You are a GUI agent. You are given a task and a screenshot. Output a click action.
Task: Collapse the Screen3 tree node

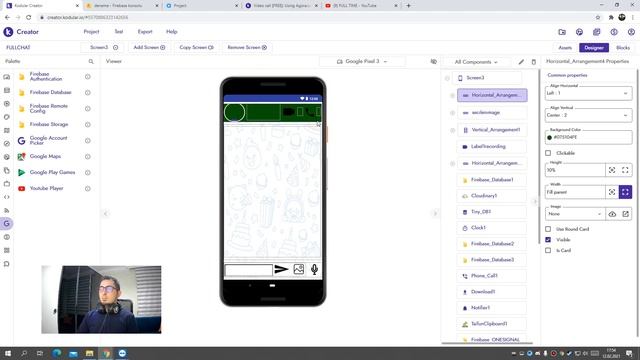(447, 78)
